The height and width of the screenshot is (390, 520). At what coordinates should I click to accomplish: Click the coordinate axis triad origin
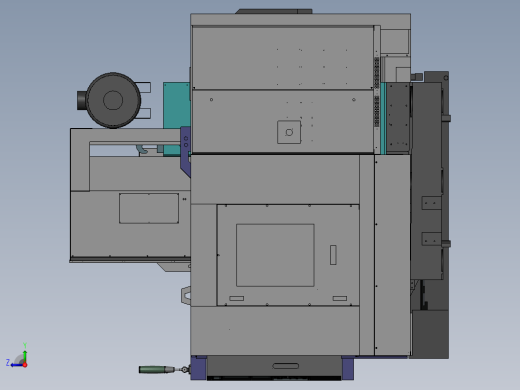pyautogui.click(x=25, y=365)
